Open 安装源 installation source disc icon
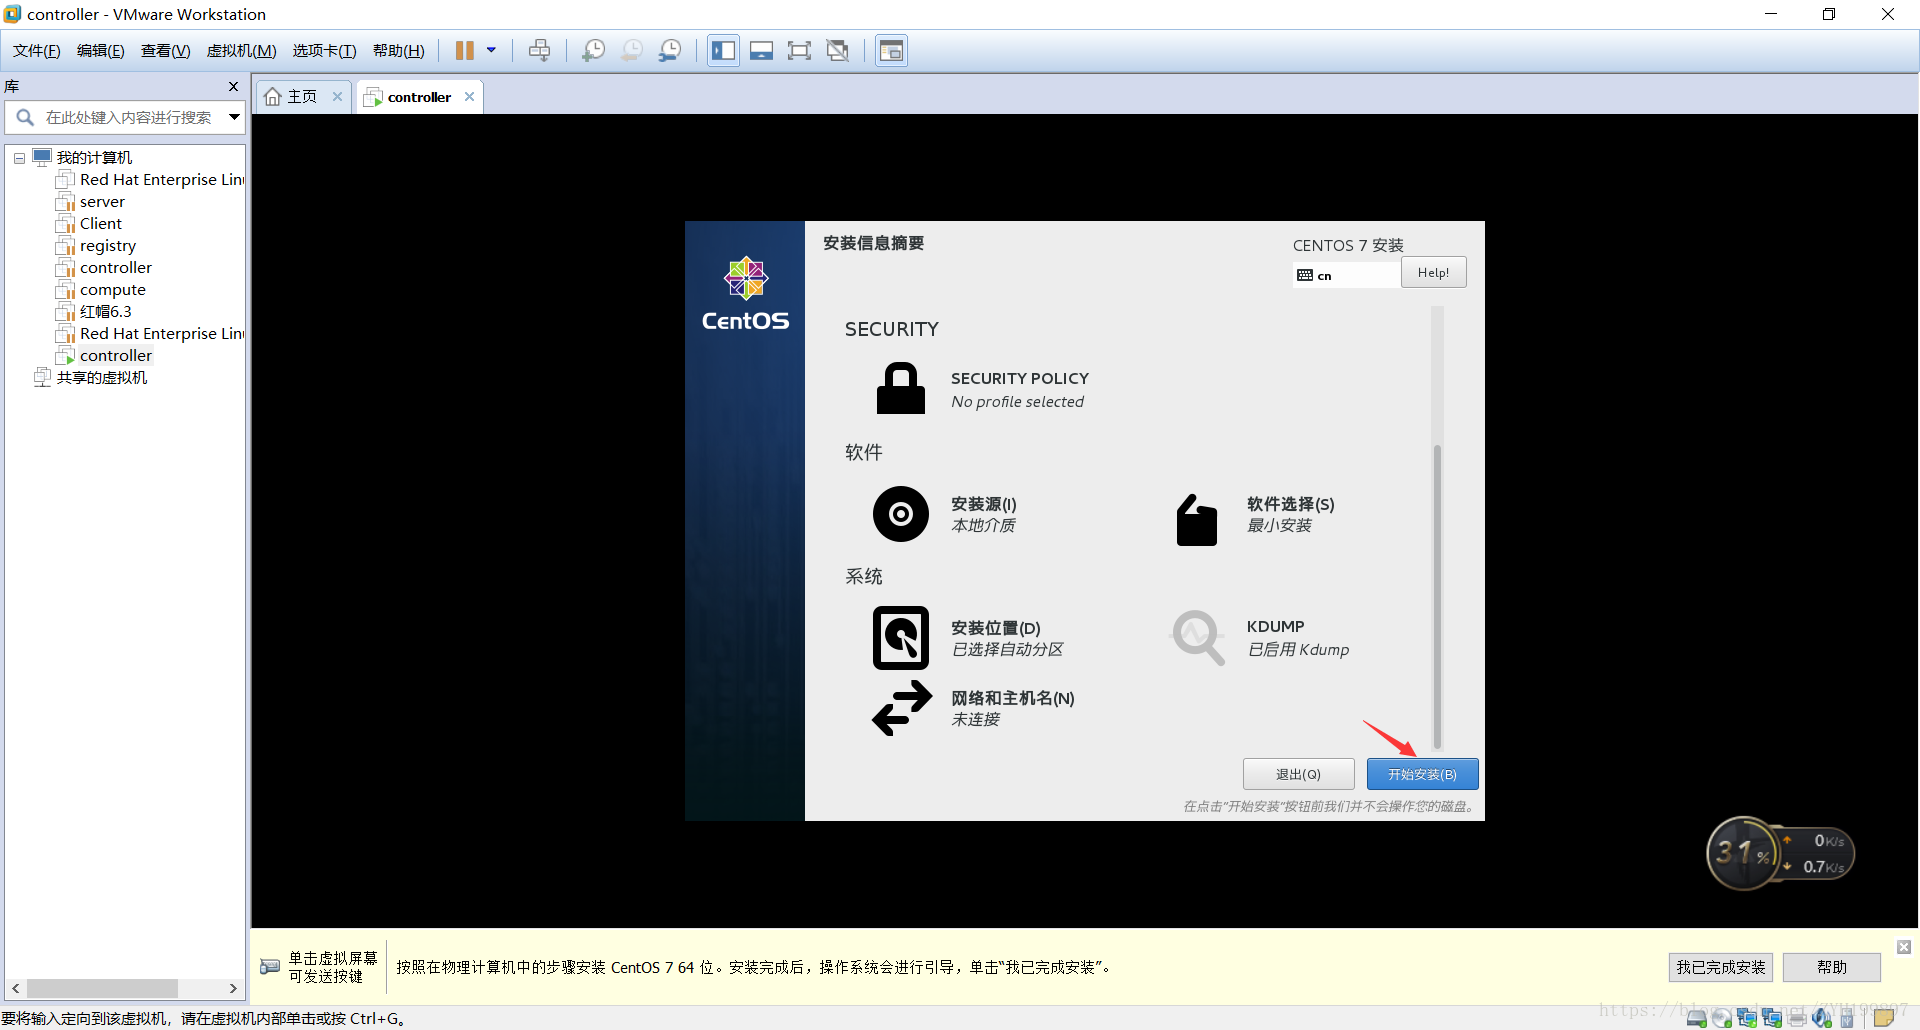1920x1030 pixels. click(901, 514)
